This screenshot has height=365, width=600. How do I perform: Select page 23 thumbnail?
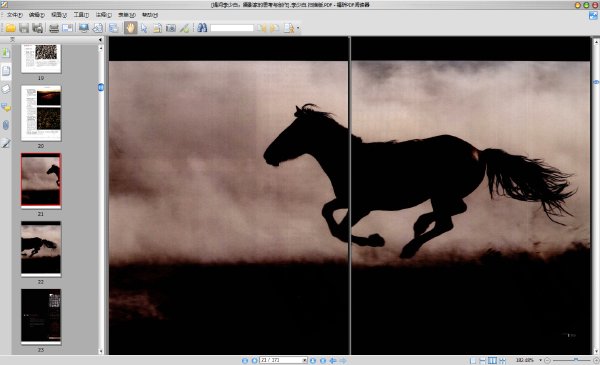(41, 317)
